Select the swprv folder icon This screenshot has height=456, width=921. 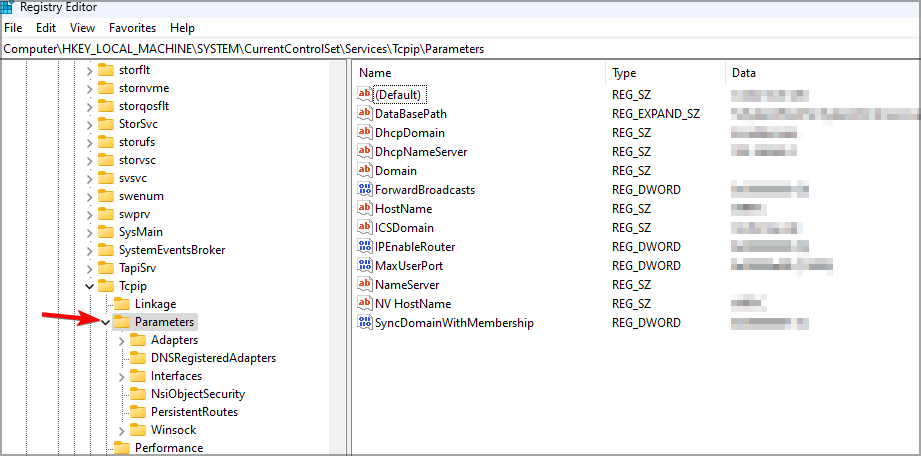coord(106,214)
